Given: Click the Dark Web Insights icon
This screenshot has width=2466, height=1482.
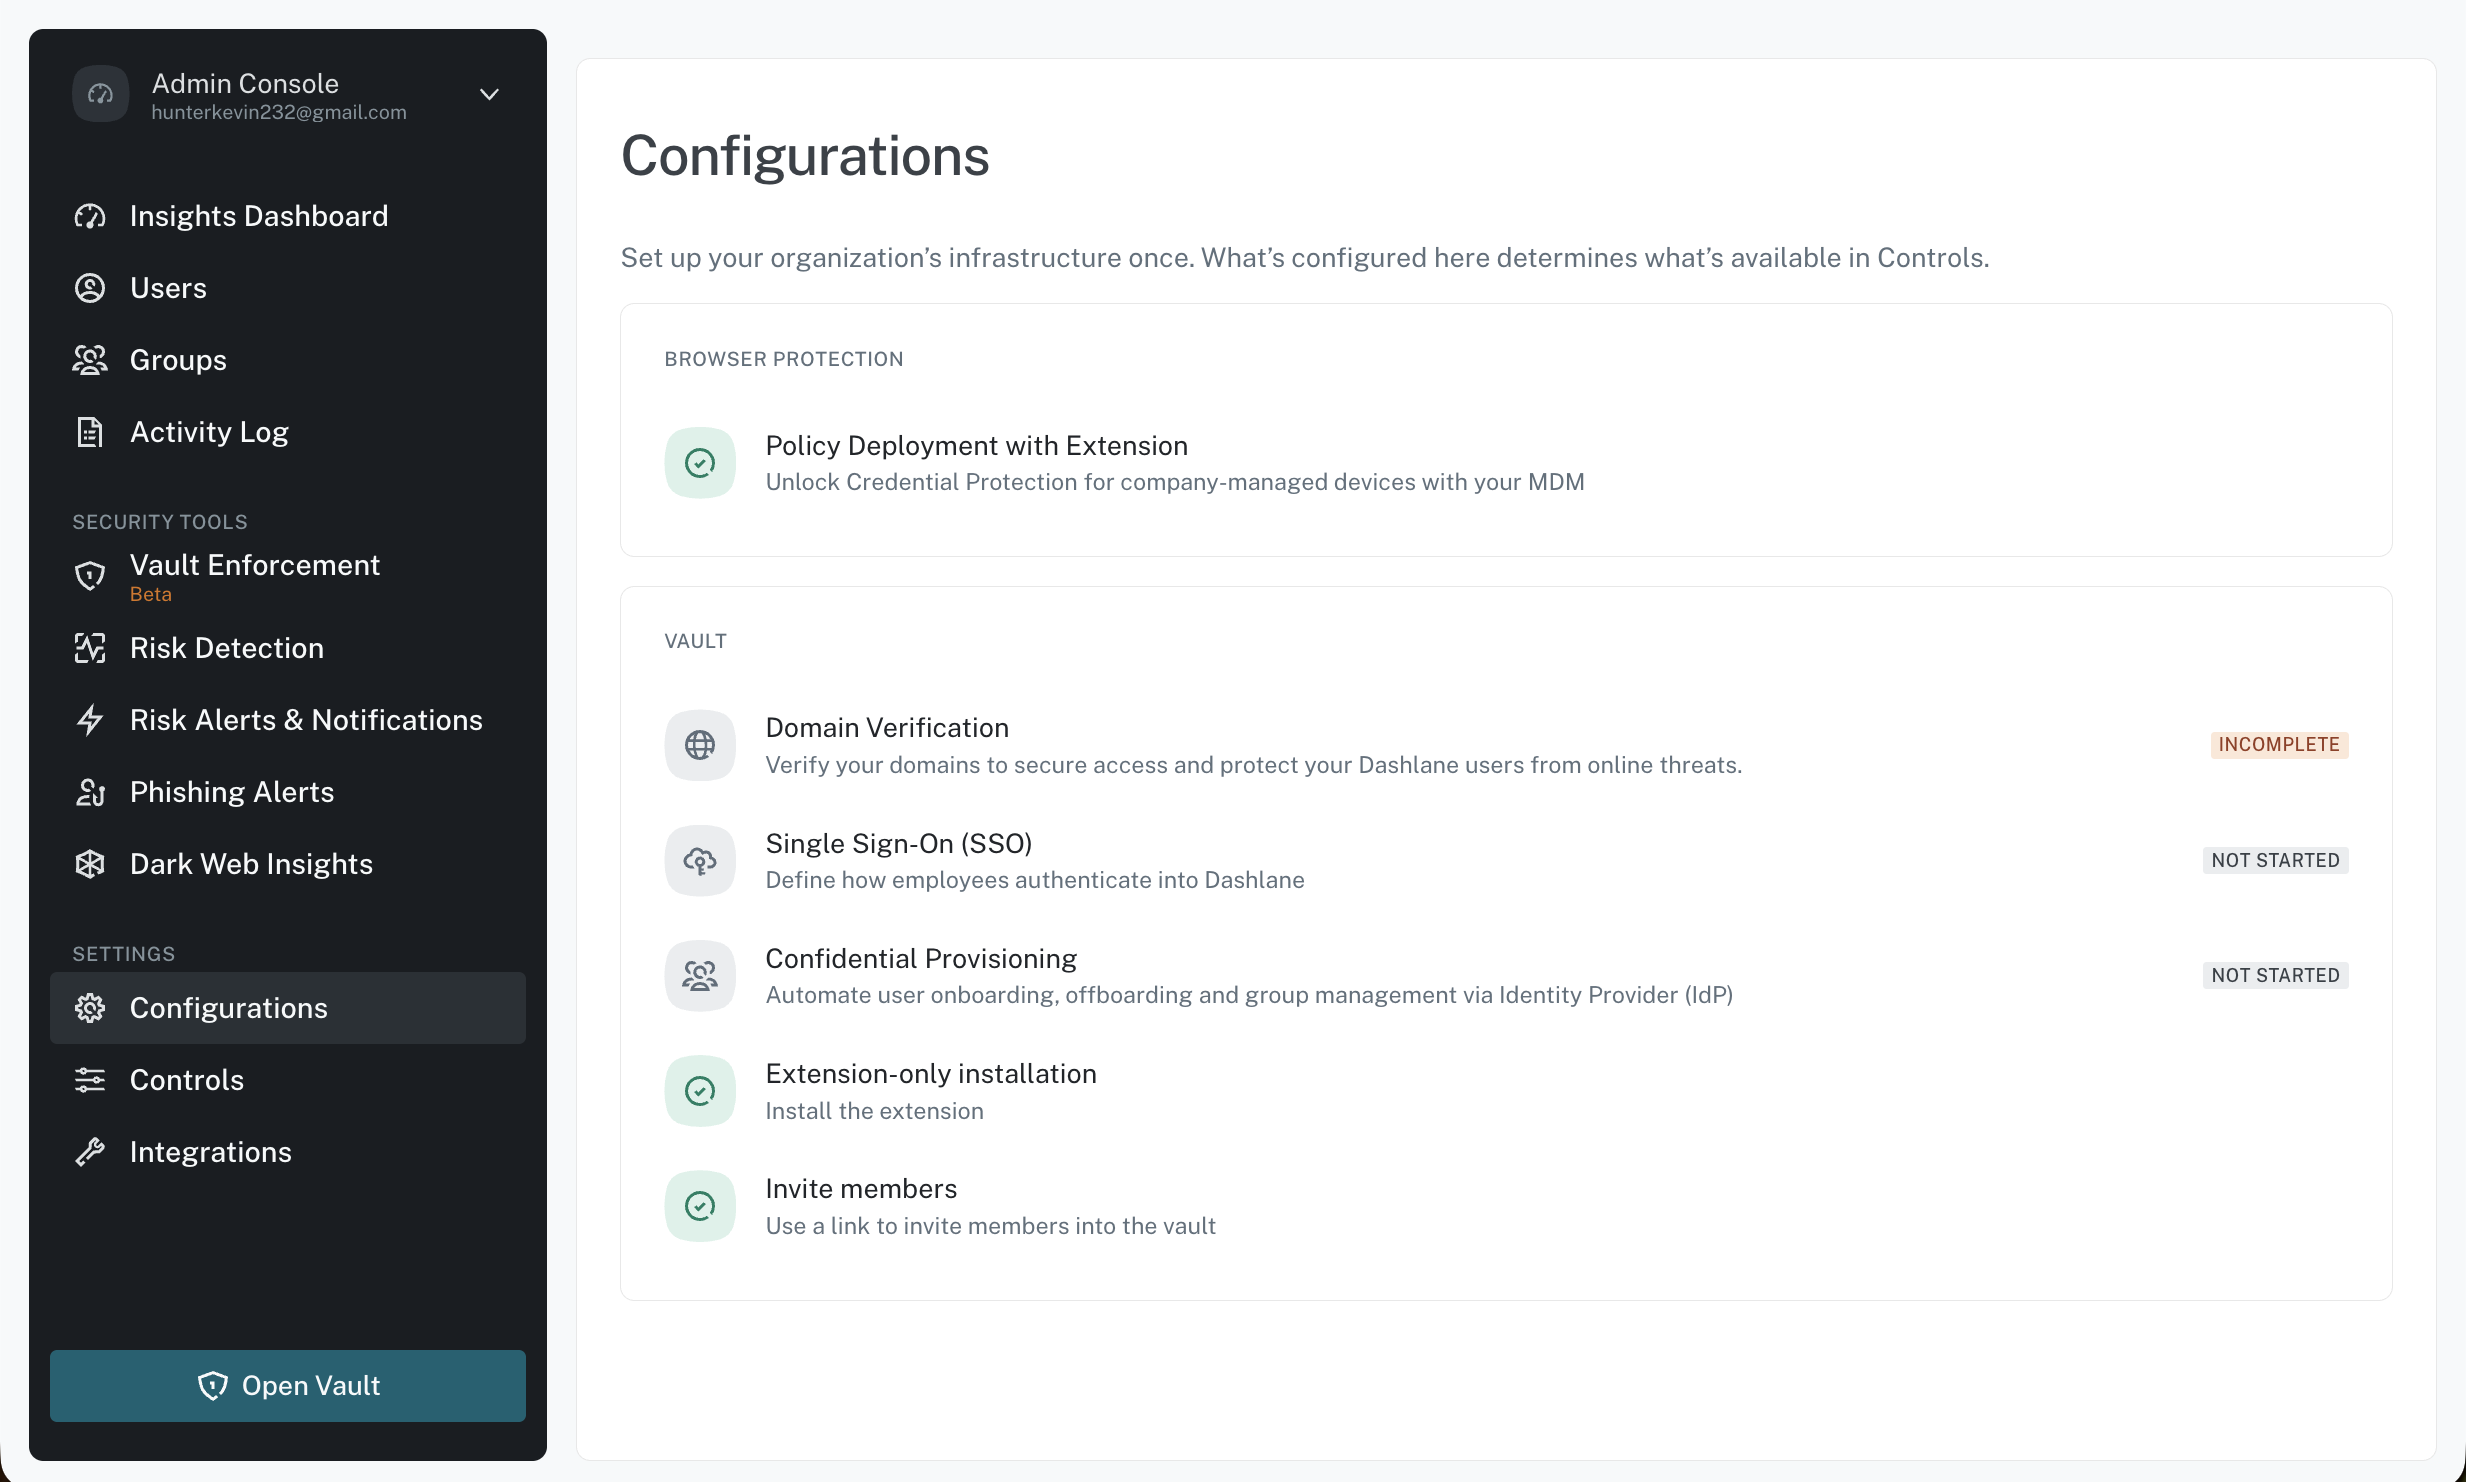Looking at the screenshot, I should (x=90, y=864).
